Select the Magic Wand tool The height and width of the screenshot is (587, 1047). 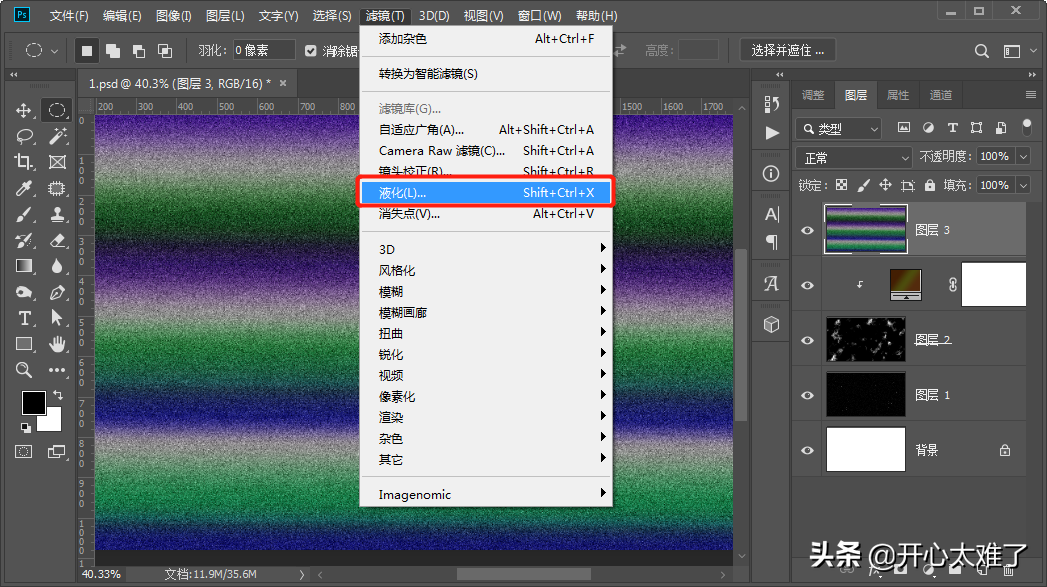57,136
